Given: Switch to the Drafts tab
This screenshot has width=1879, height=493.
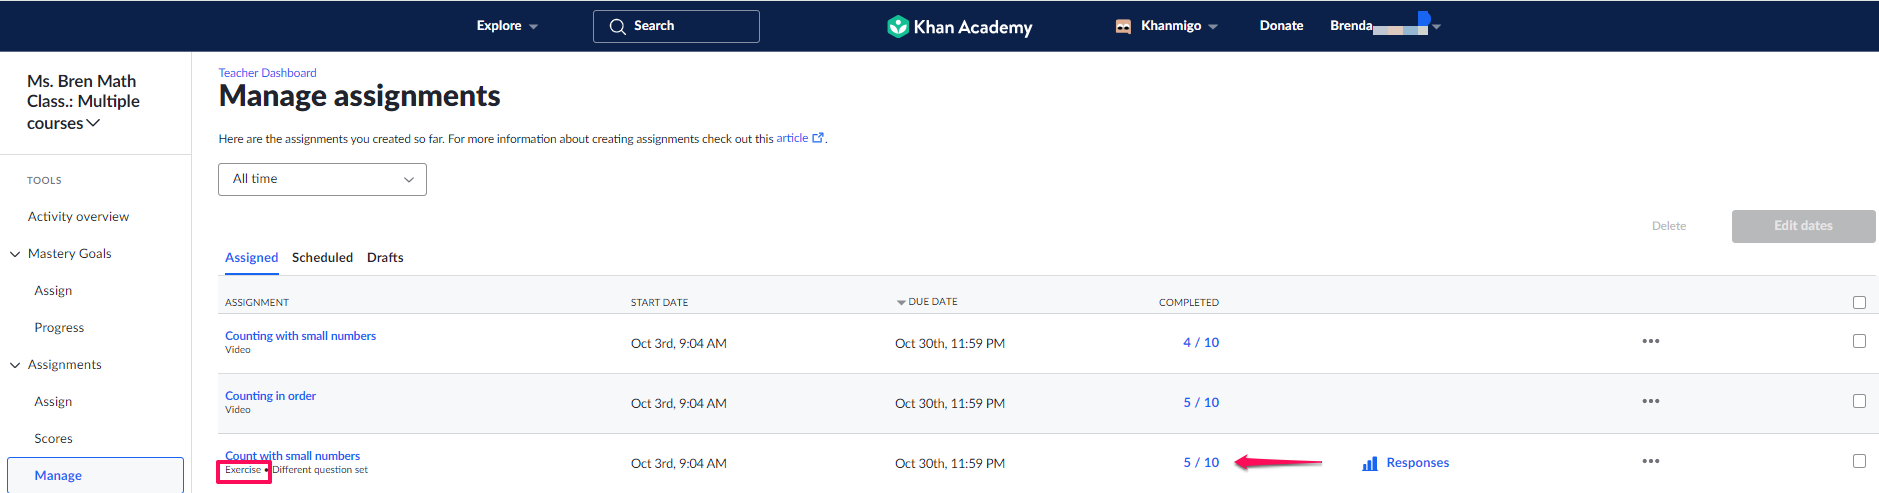Looking at the screenshot, I should point(385,258).
